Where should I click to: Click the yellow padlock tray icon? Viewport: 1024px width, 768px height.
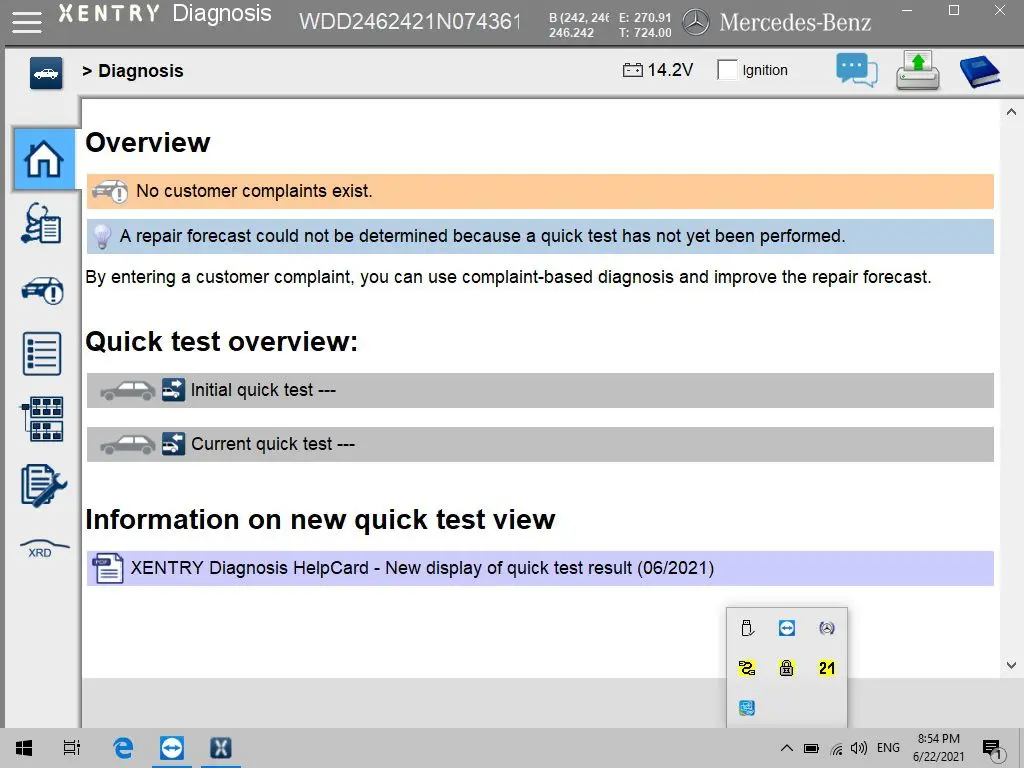coord(787,668)
